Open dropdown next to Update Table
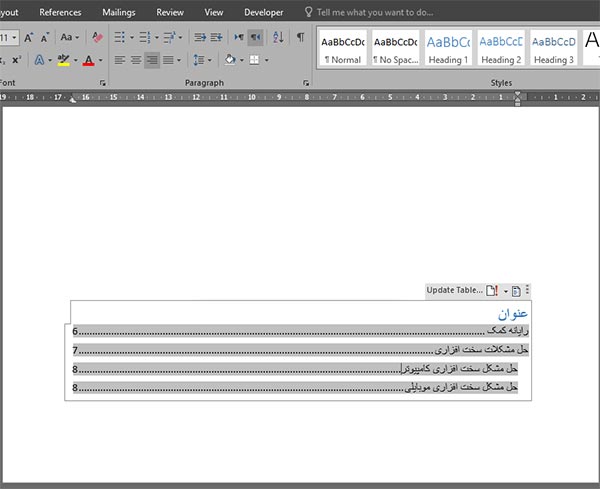This screenshot has height=489, width=600. point(505,291)
